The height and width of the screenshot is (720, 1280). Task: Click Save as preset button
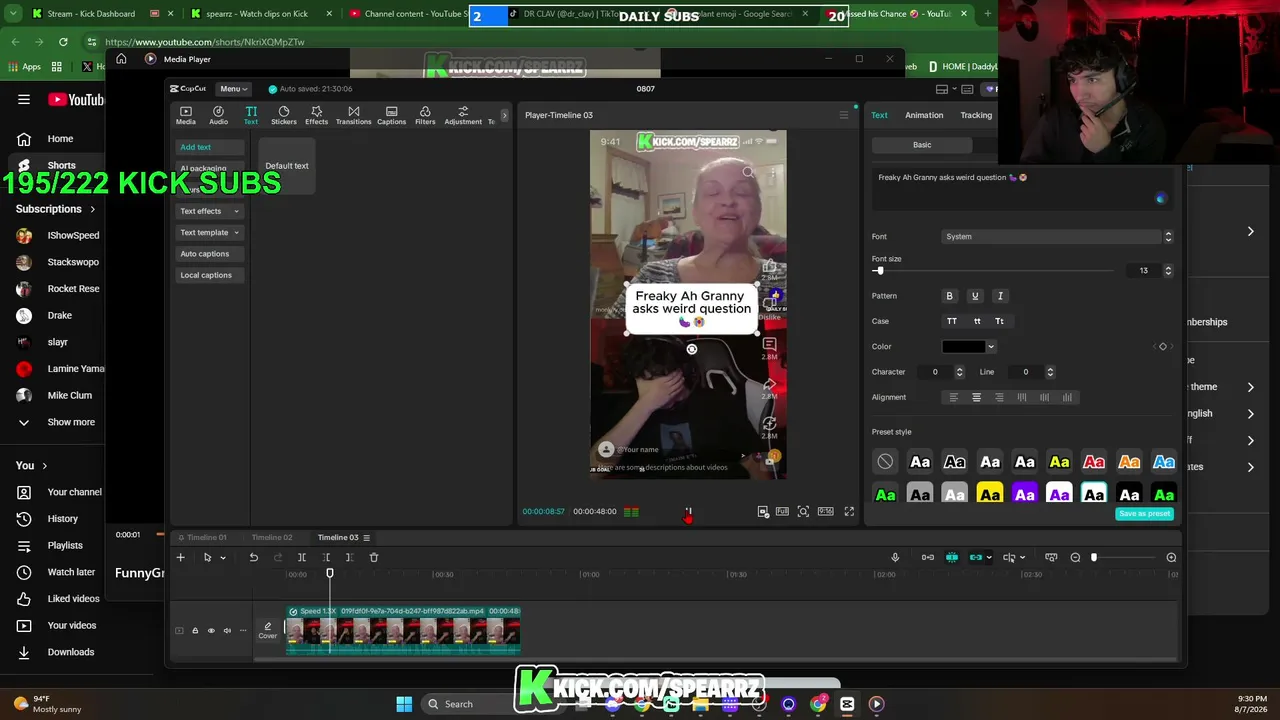(1144, 514)
